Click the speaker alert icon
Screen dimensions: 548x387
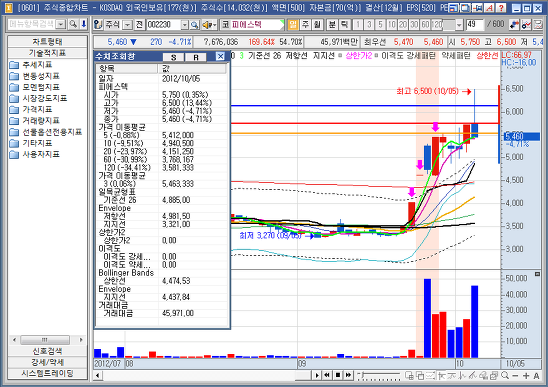click(x=207, y=25)
